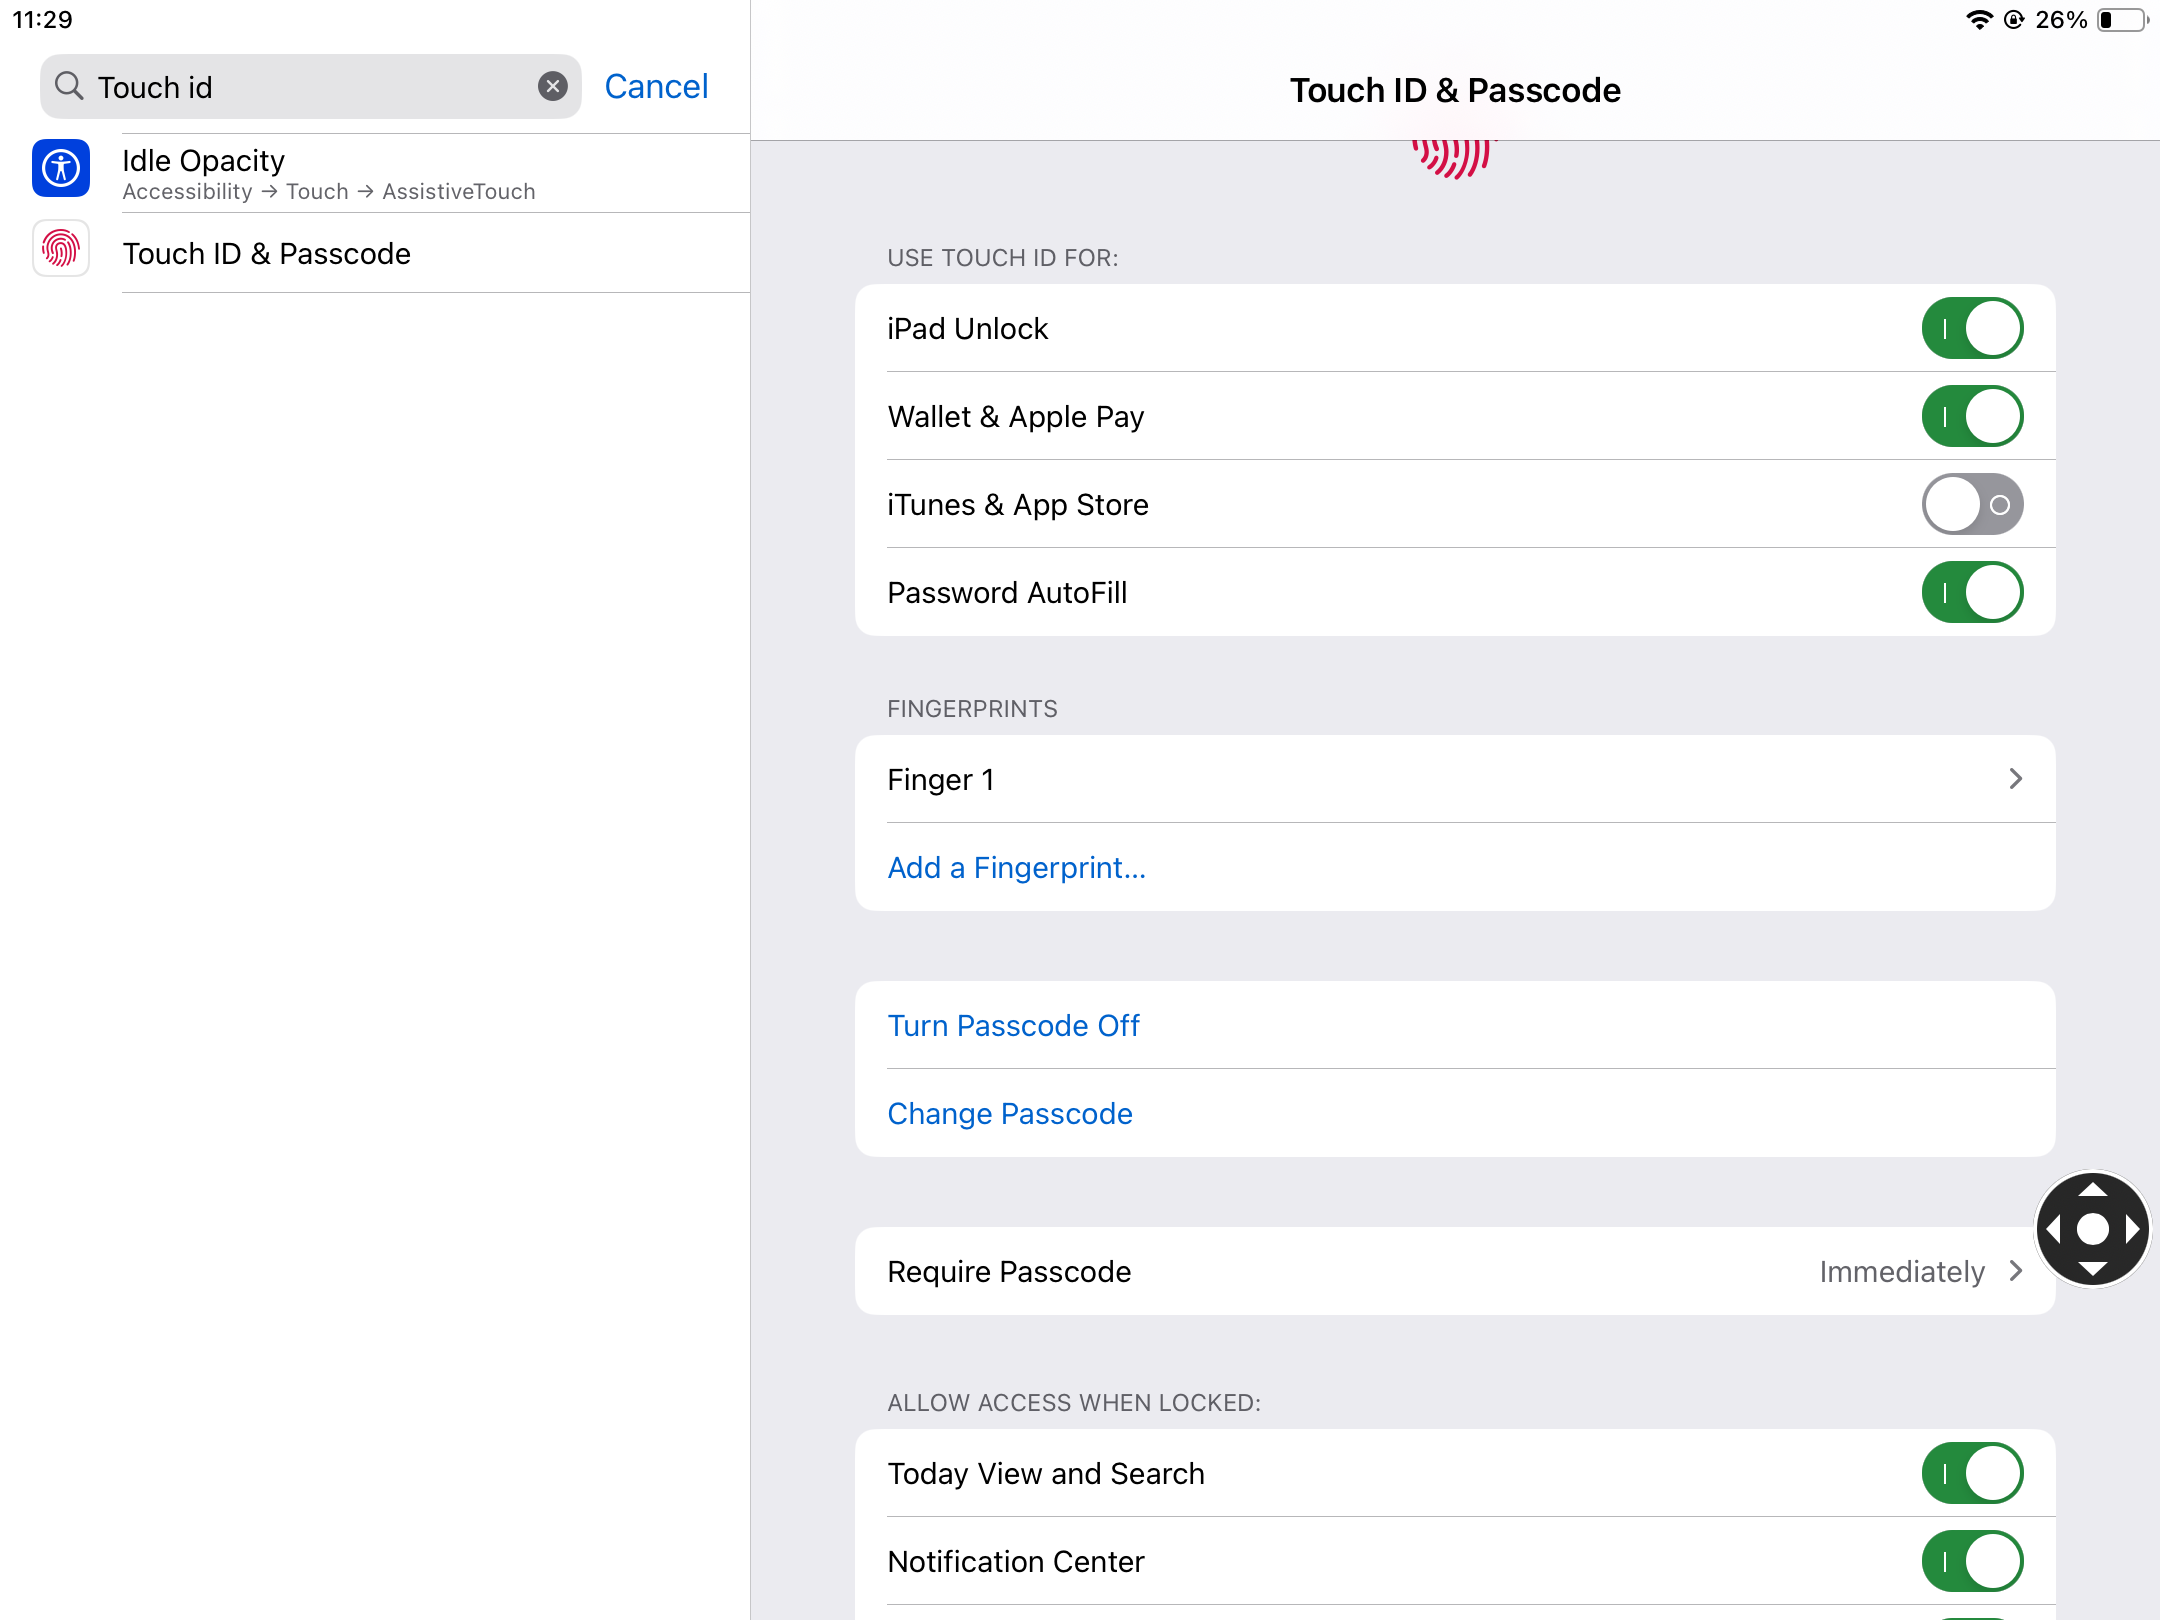Tap Cancel to exit search
Image resolution: width=2160 pixels, height=1620 pixels.
click(656, 87)
